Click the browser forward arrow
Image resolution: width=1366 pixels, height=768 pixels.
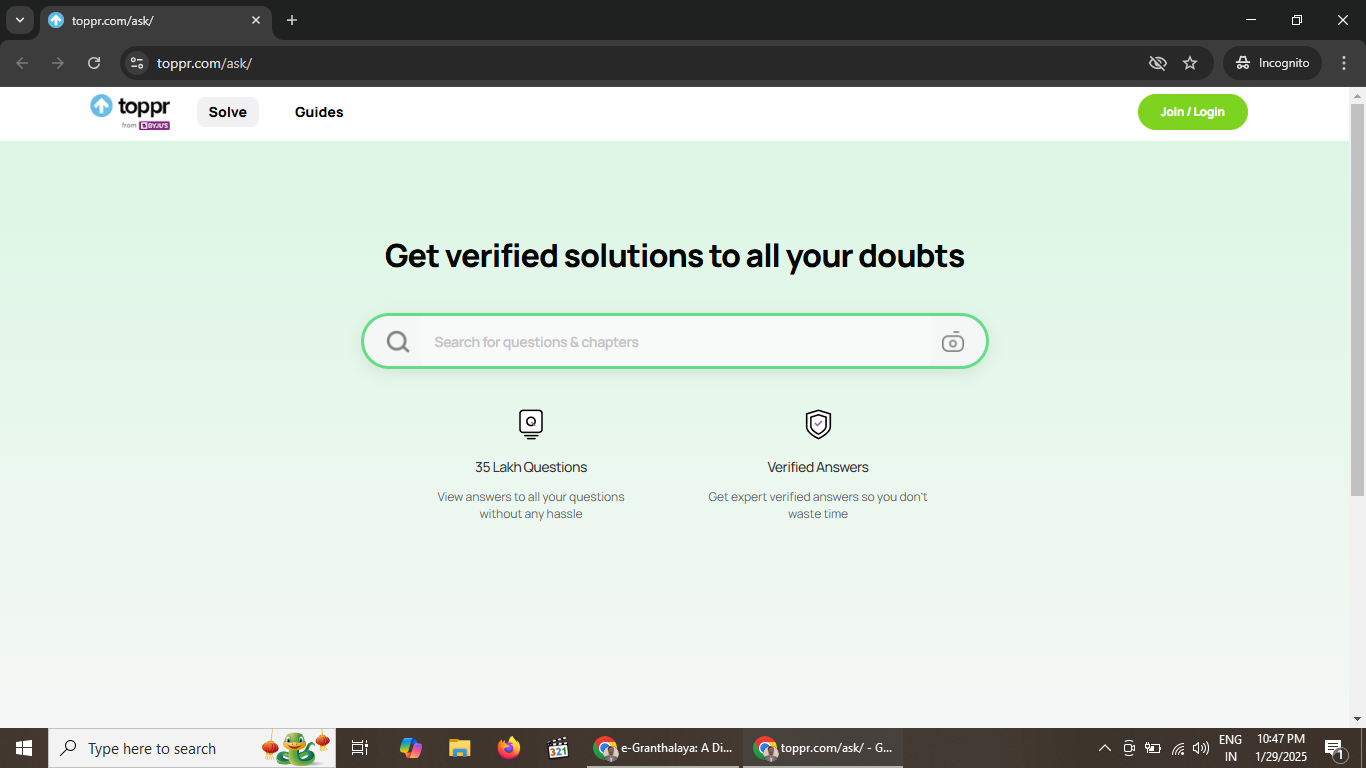click(58, 63)
